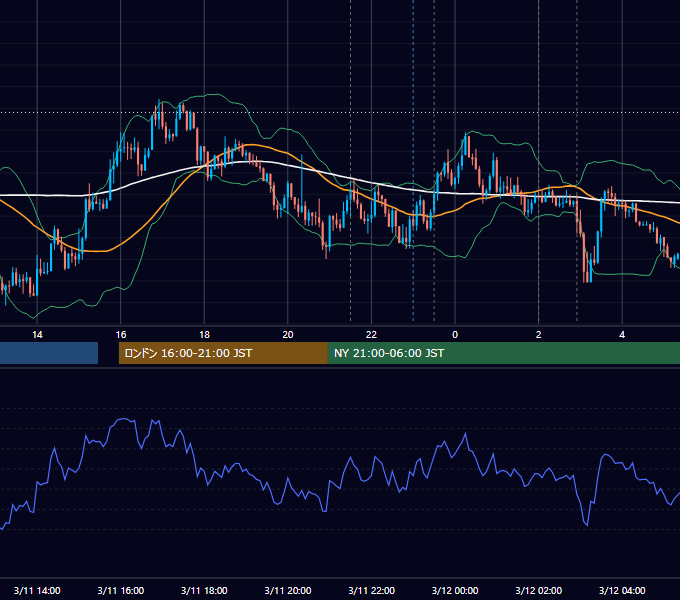Click the 3/11 18:00 time label

[x=204, y=590]
